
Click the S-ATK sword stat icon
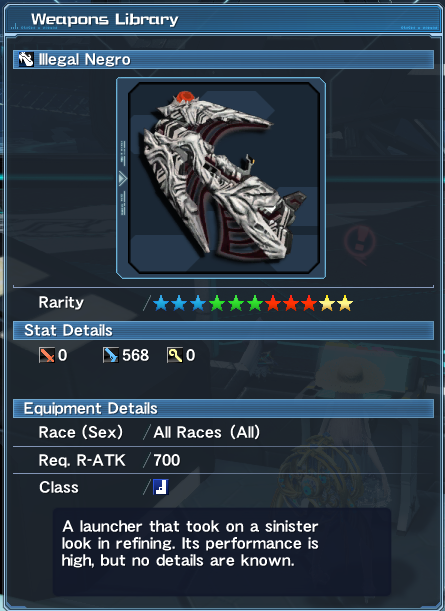tap(46, 355)
